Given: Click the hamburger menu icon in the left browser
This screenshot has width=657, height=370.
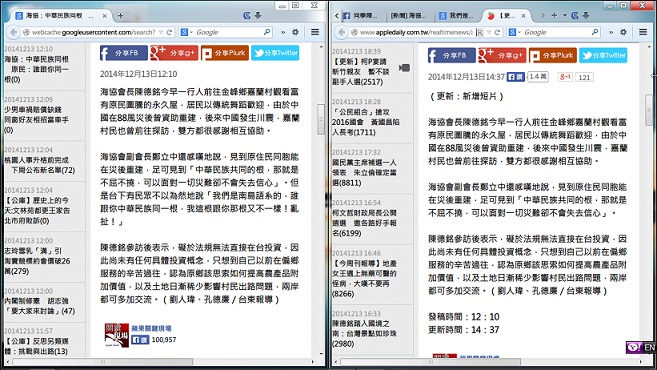Looking at the screenshot, I should [x=315, y=32].
